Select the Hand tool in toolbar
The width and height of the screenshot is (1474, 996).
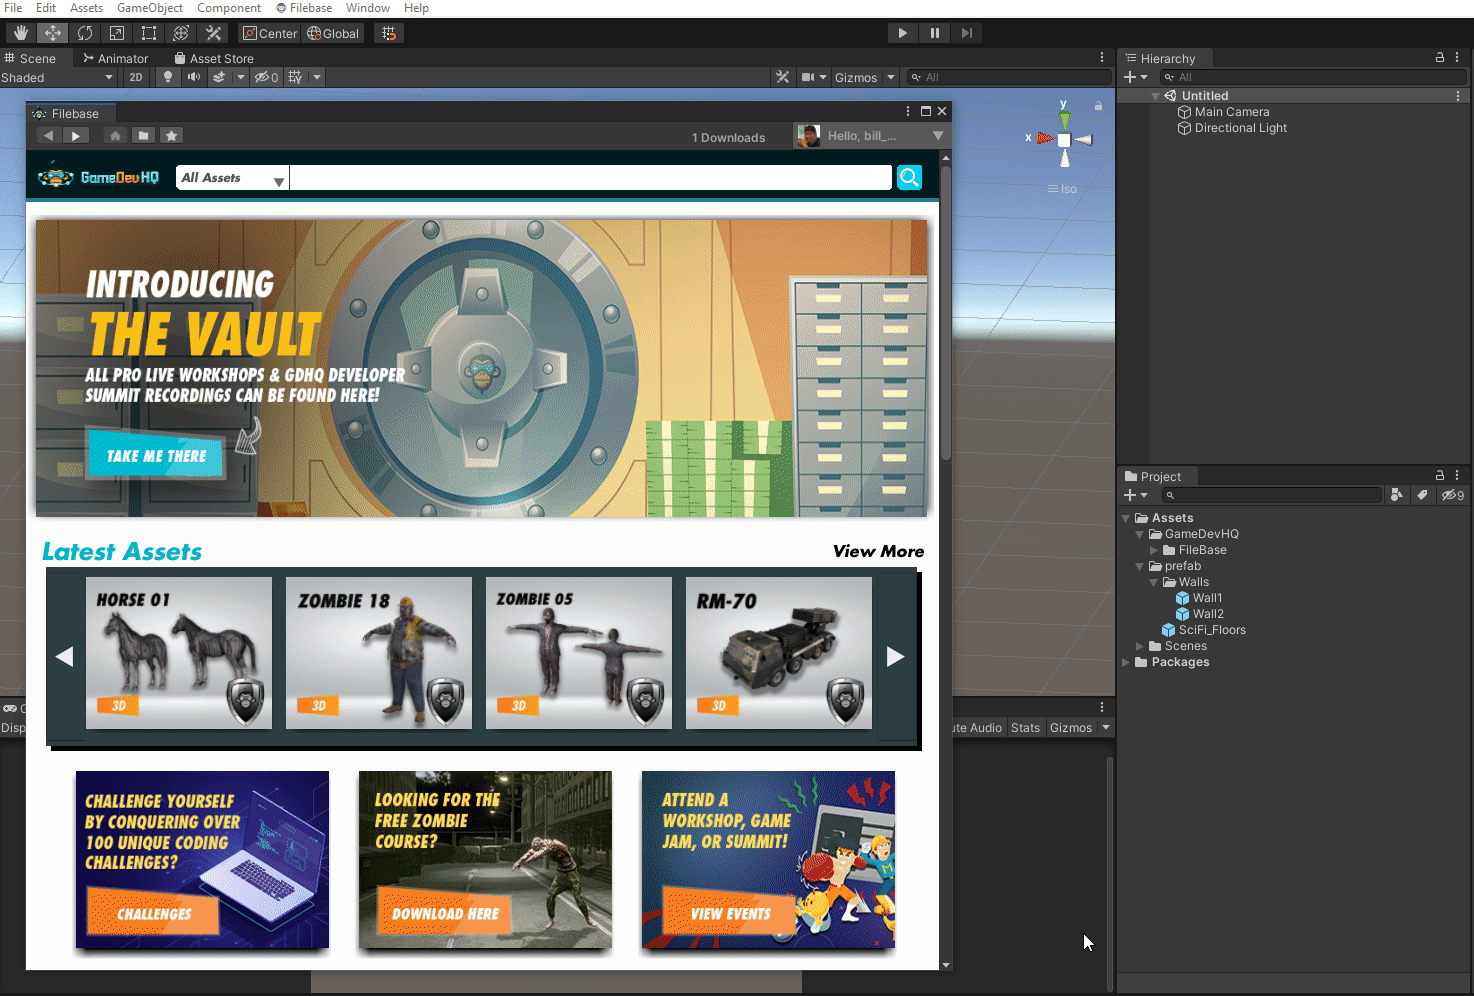click(x=21, y=33)
